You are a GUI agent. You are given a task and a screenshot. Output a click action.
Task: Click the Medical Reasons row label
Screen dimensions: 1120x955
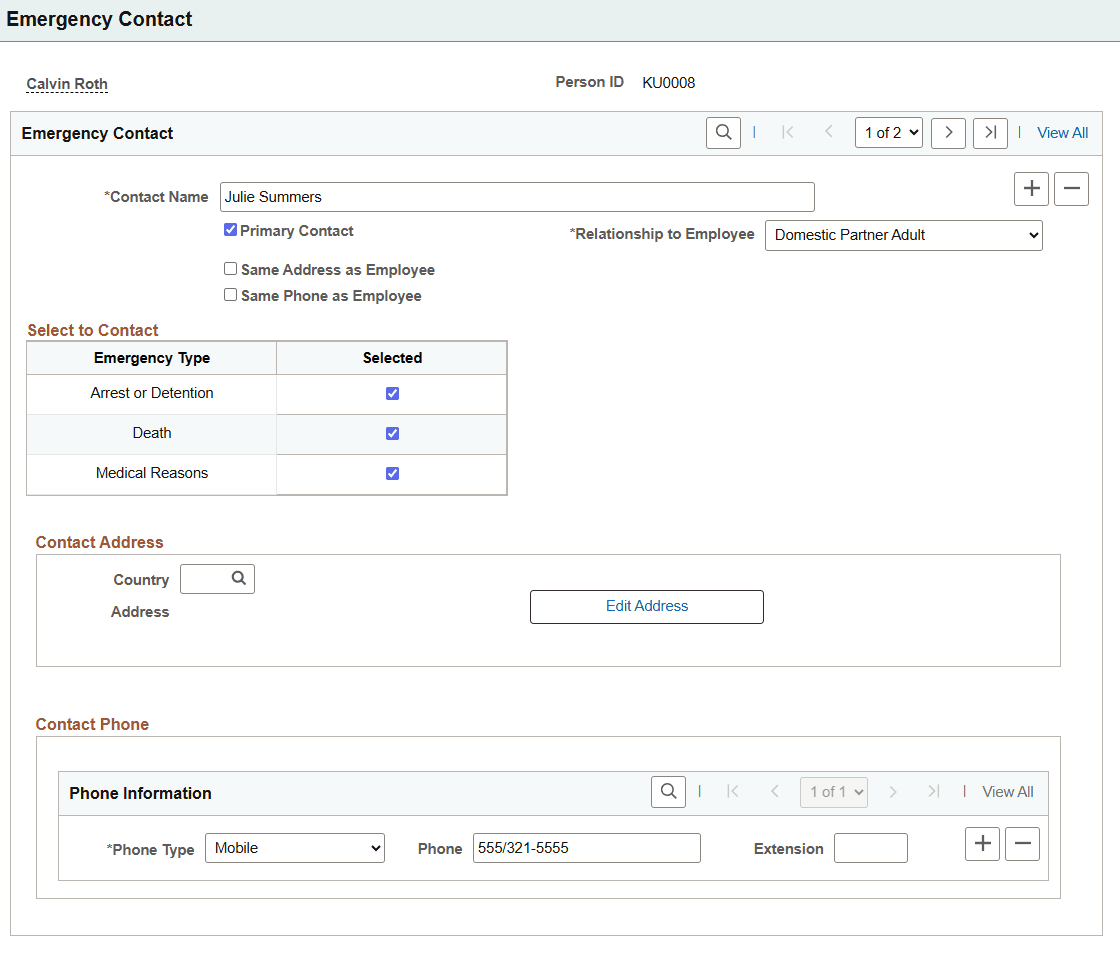click(x=151, y=473)
